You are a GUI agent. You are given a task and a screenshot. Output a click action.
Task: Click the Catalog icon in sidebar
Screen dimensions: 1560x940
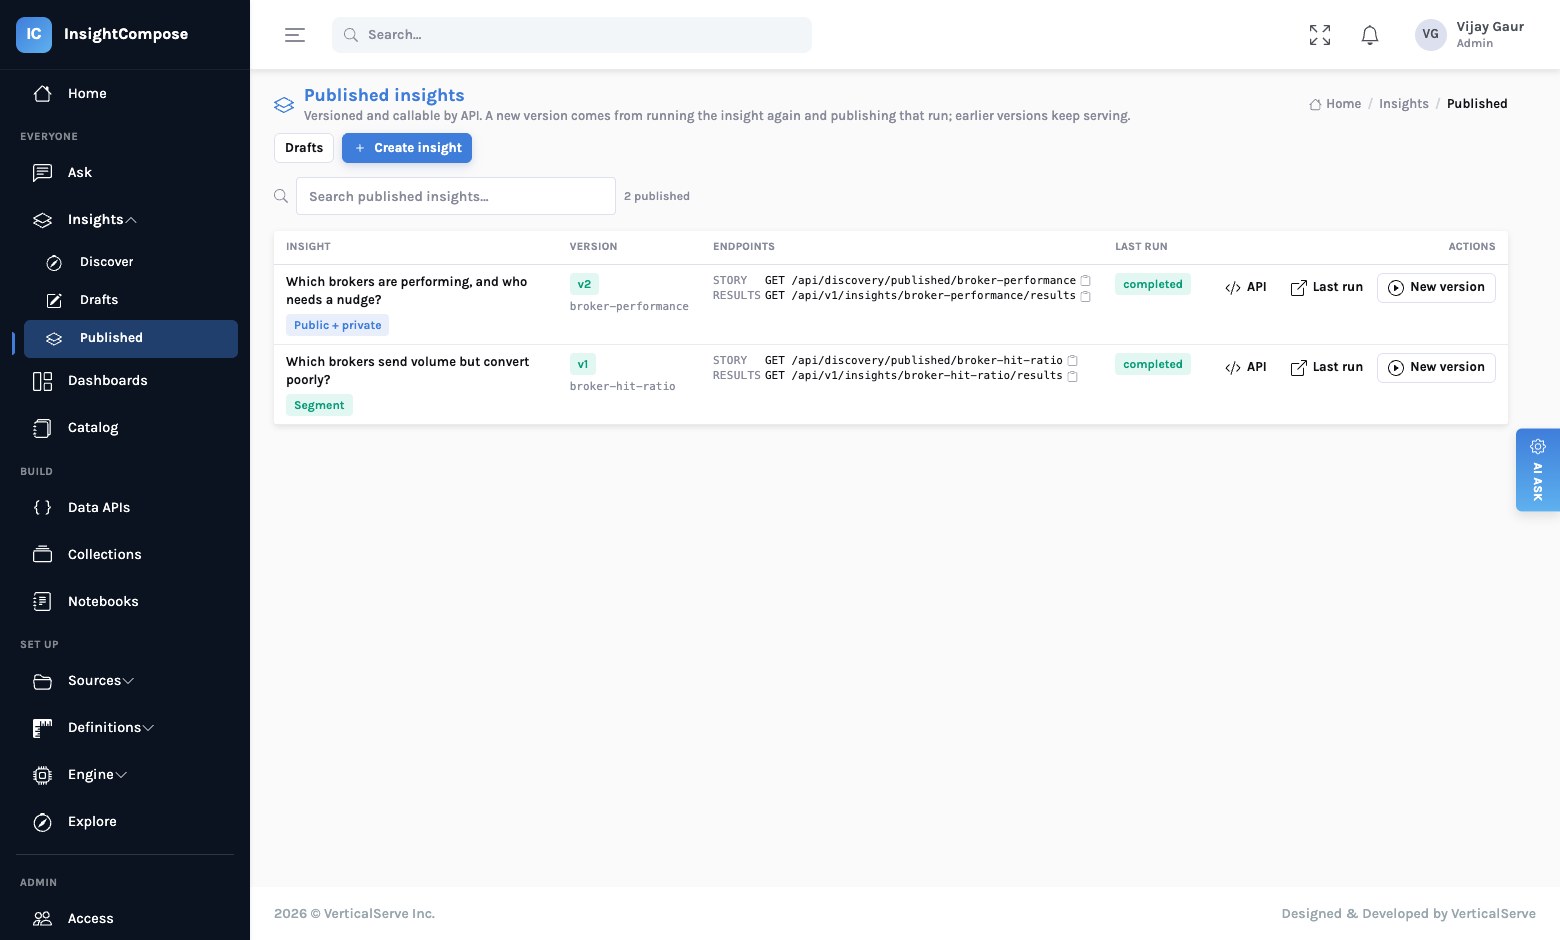[42, 428]
